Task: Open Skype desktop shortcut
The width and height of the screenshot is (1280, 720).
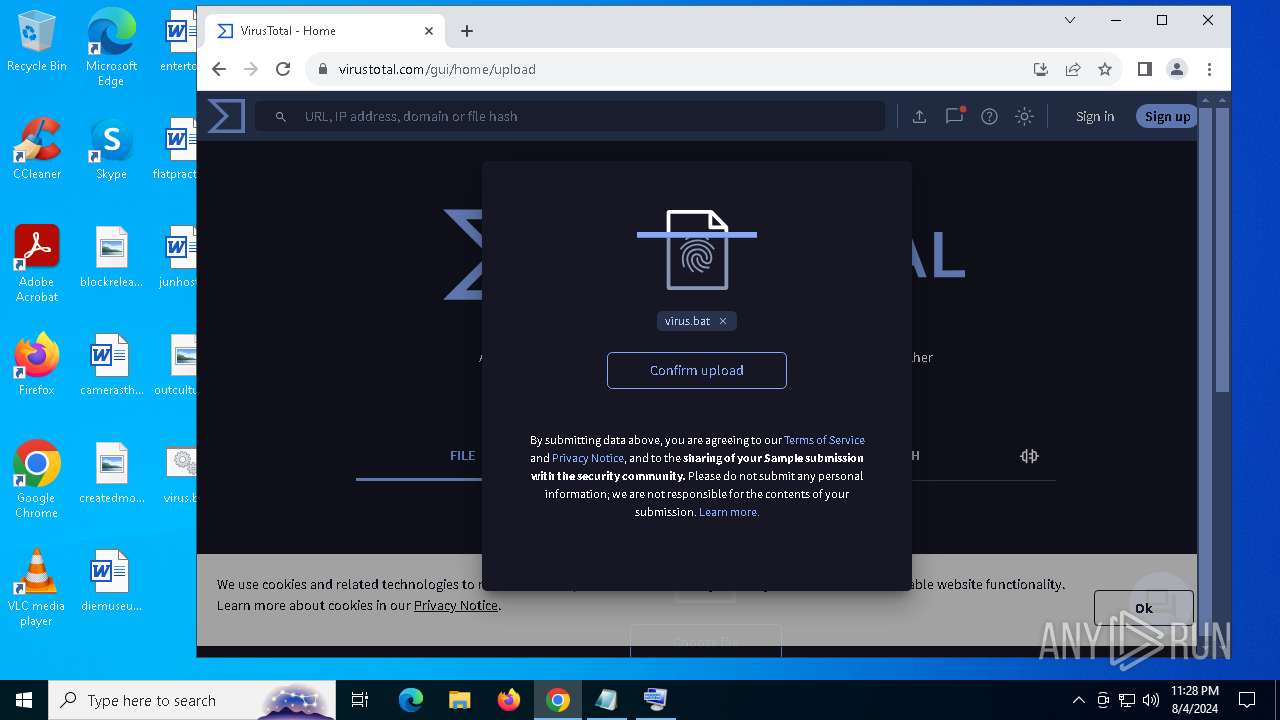Action: click(x=111, y=149)
